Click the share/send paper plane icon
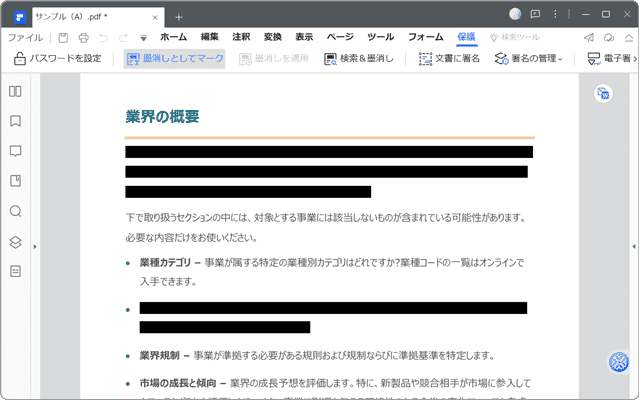 [x=589, y=38]
